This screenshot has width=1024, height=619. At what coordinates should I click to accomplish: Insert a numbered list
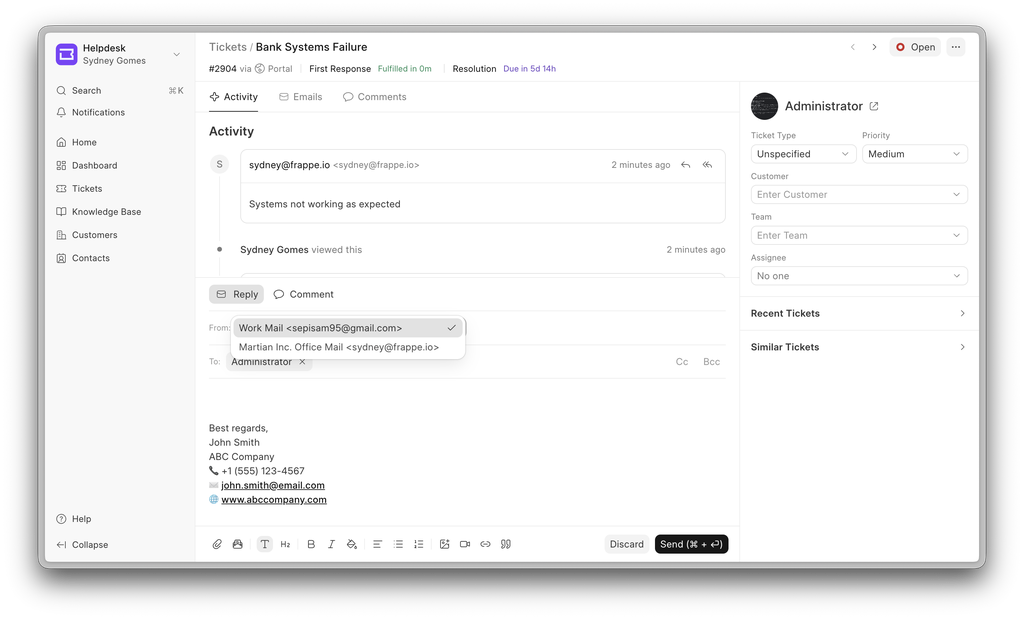(418, 544)
